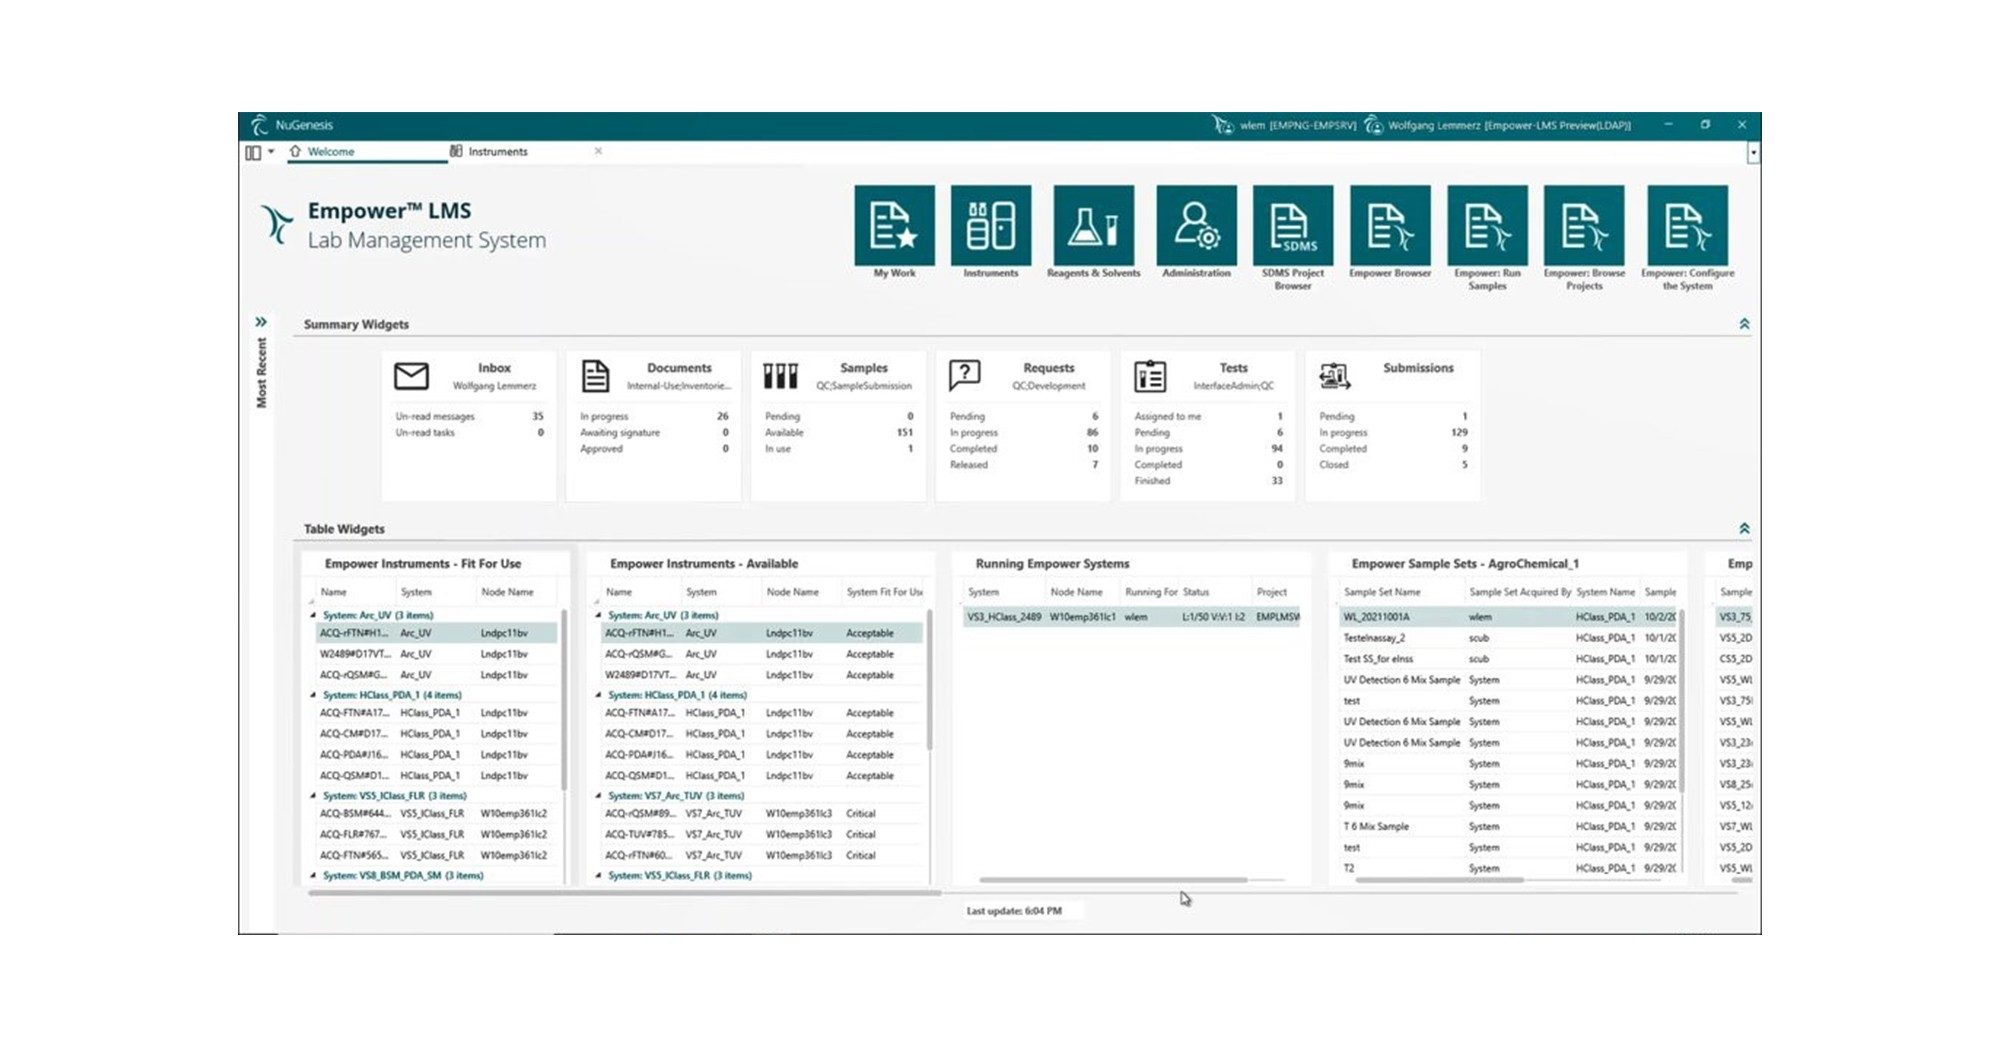
Task: Click the wlem Empower user icon
Action: 1222,125
